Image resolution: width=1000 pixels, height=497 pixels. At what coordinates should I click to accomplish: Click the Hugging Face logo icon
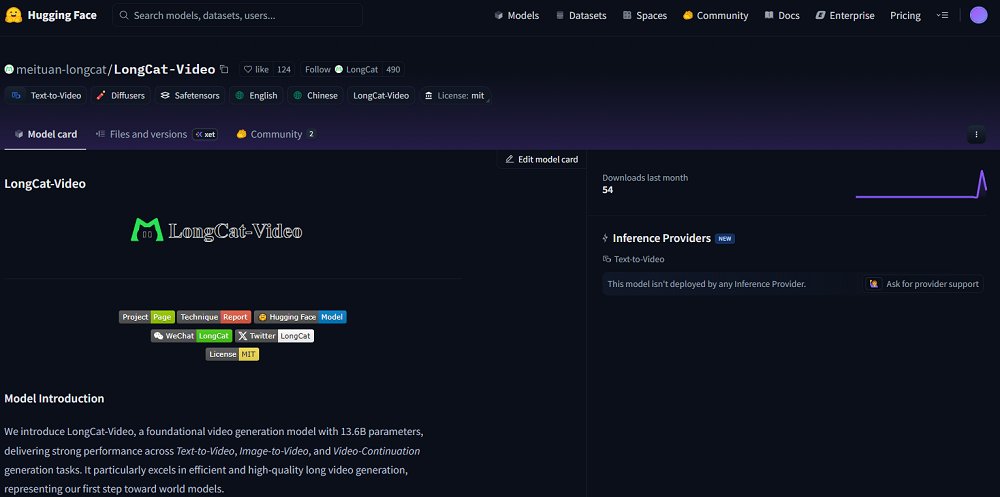pos(14,15)
